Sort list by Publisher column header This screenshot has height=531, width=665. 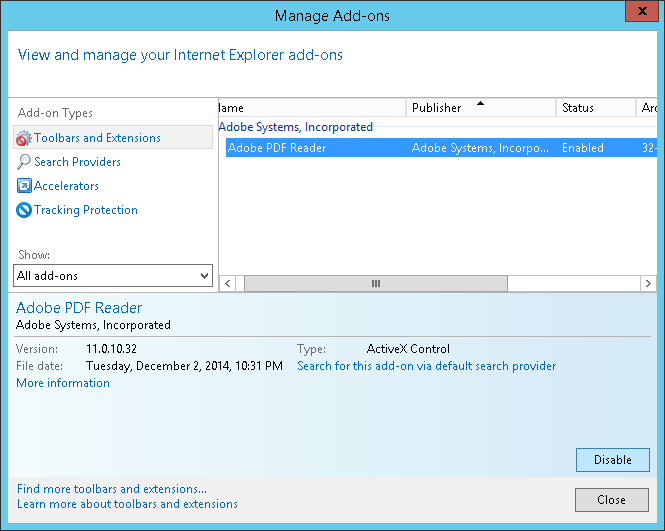click(481, 108)
